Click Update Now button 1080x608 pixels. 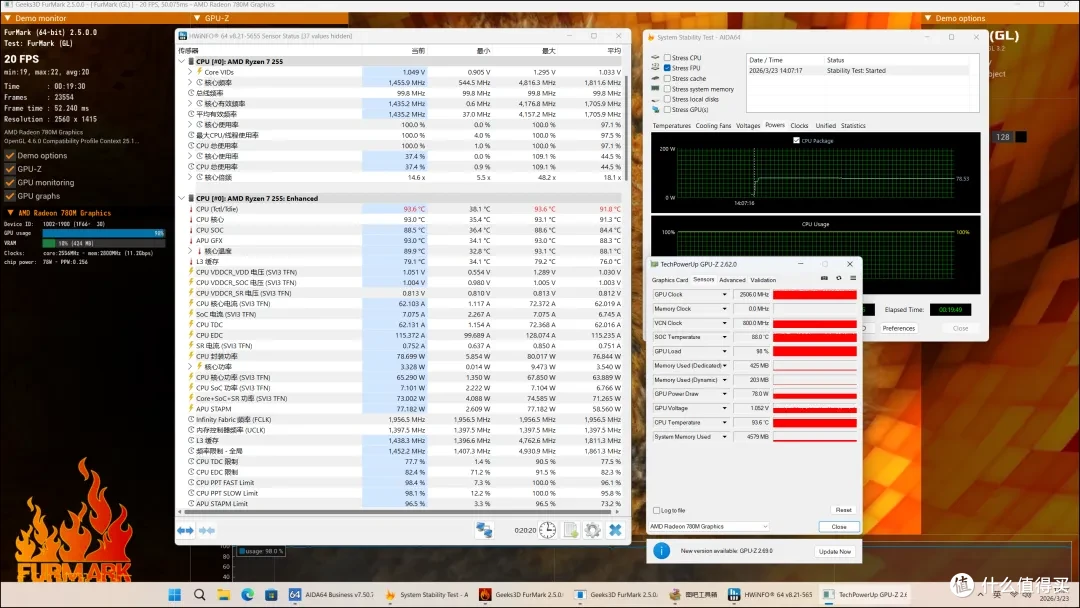pyautogui.click(x=835, y=552)
